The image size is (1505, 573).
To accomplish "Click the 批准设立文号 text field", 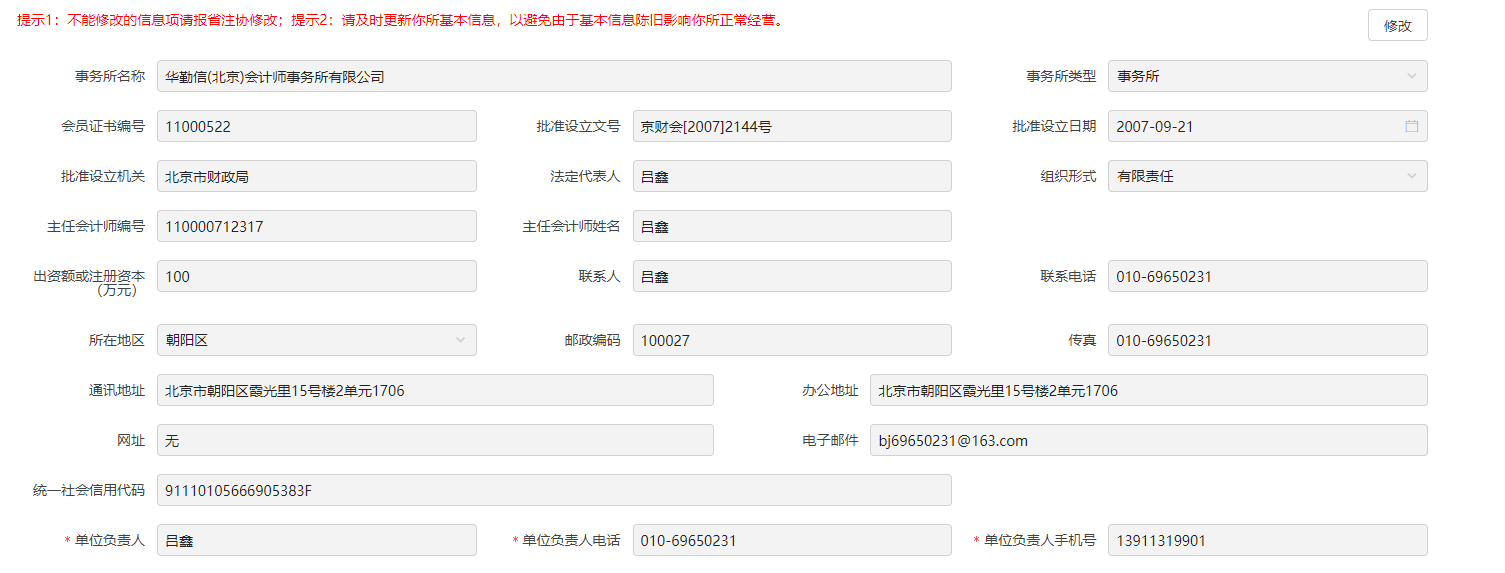I will pyautogui.click(x=791, y=126).
